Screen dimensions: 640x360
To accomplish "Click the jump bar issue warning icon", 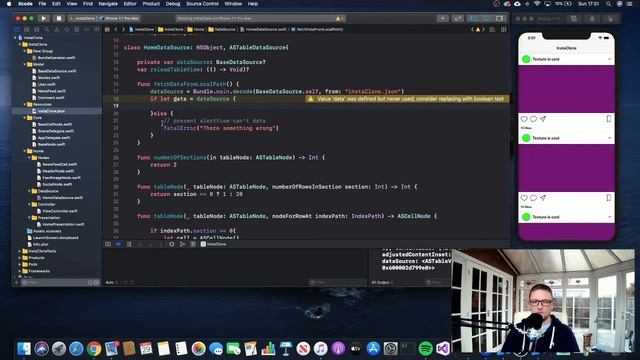I will [478, 29].
